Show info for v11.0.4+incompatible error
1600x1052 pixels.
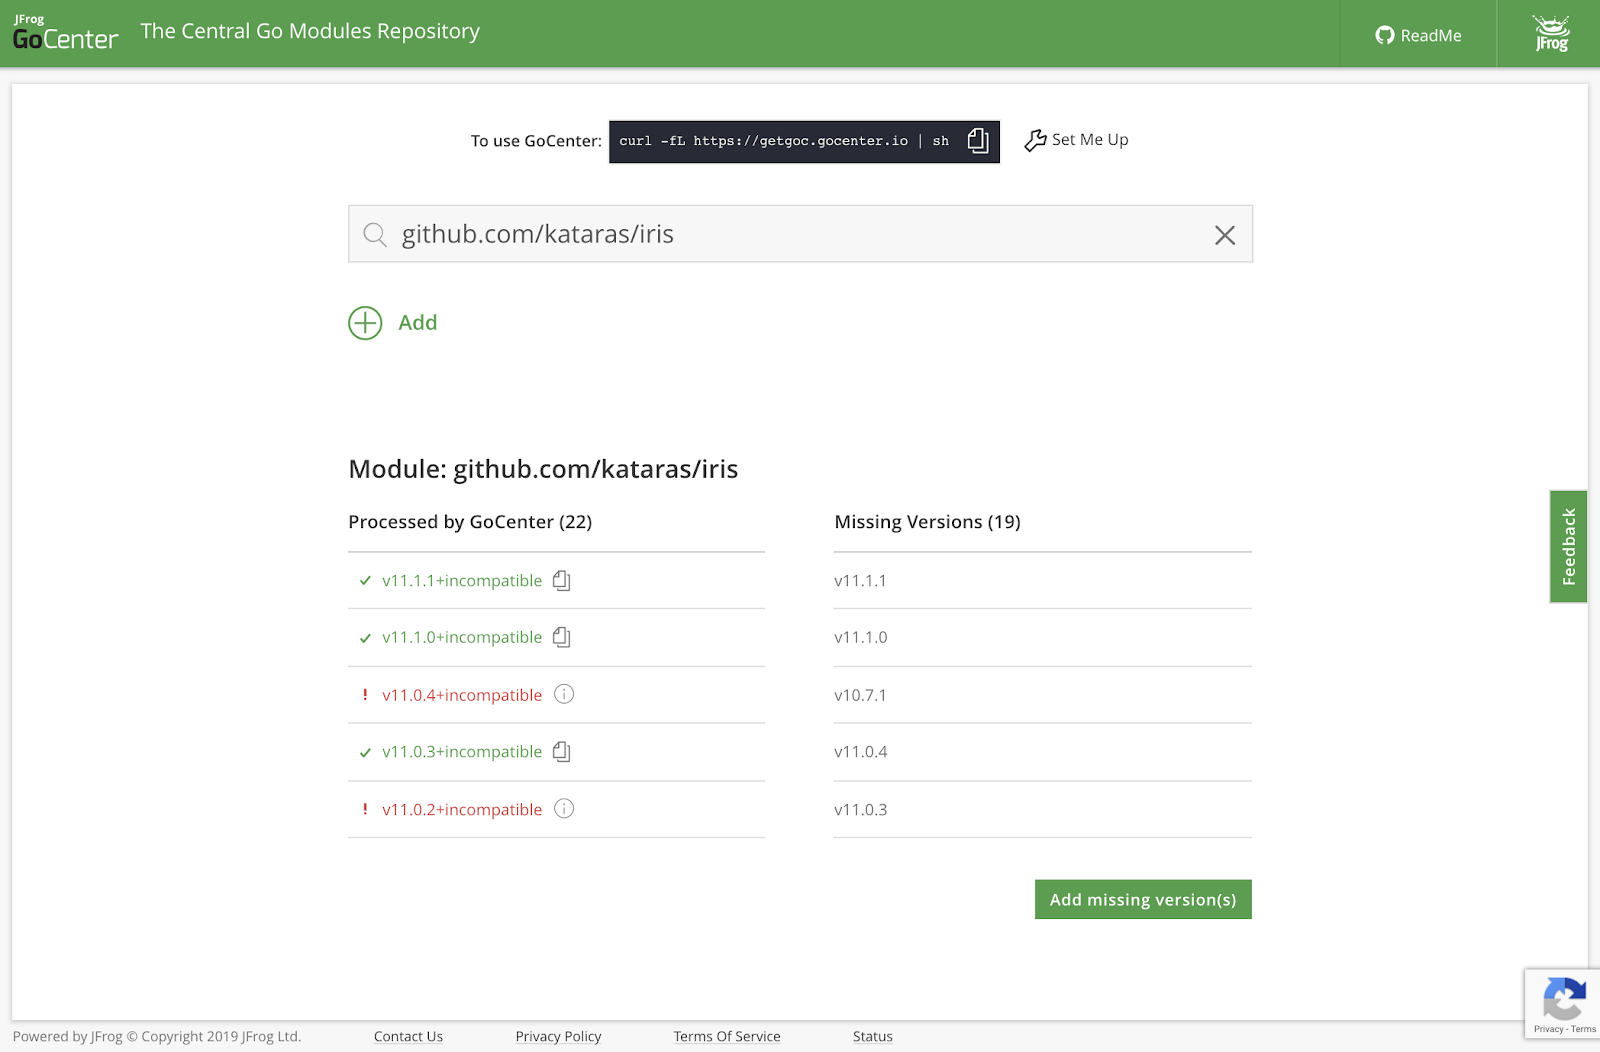564,695
